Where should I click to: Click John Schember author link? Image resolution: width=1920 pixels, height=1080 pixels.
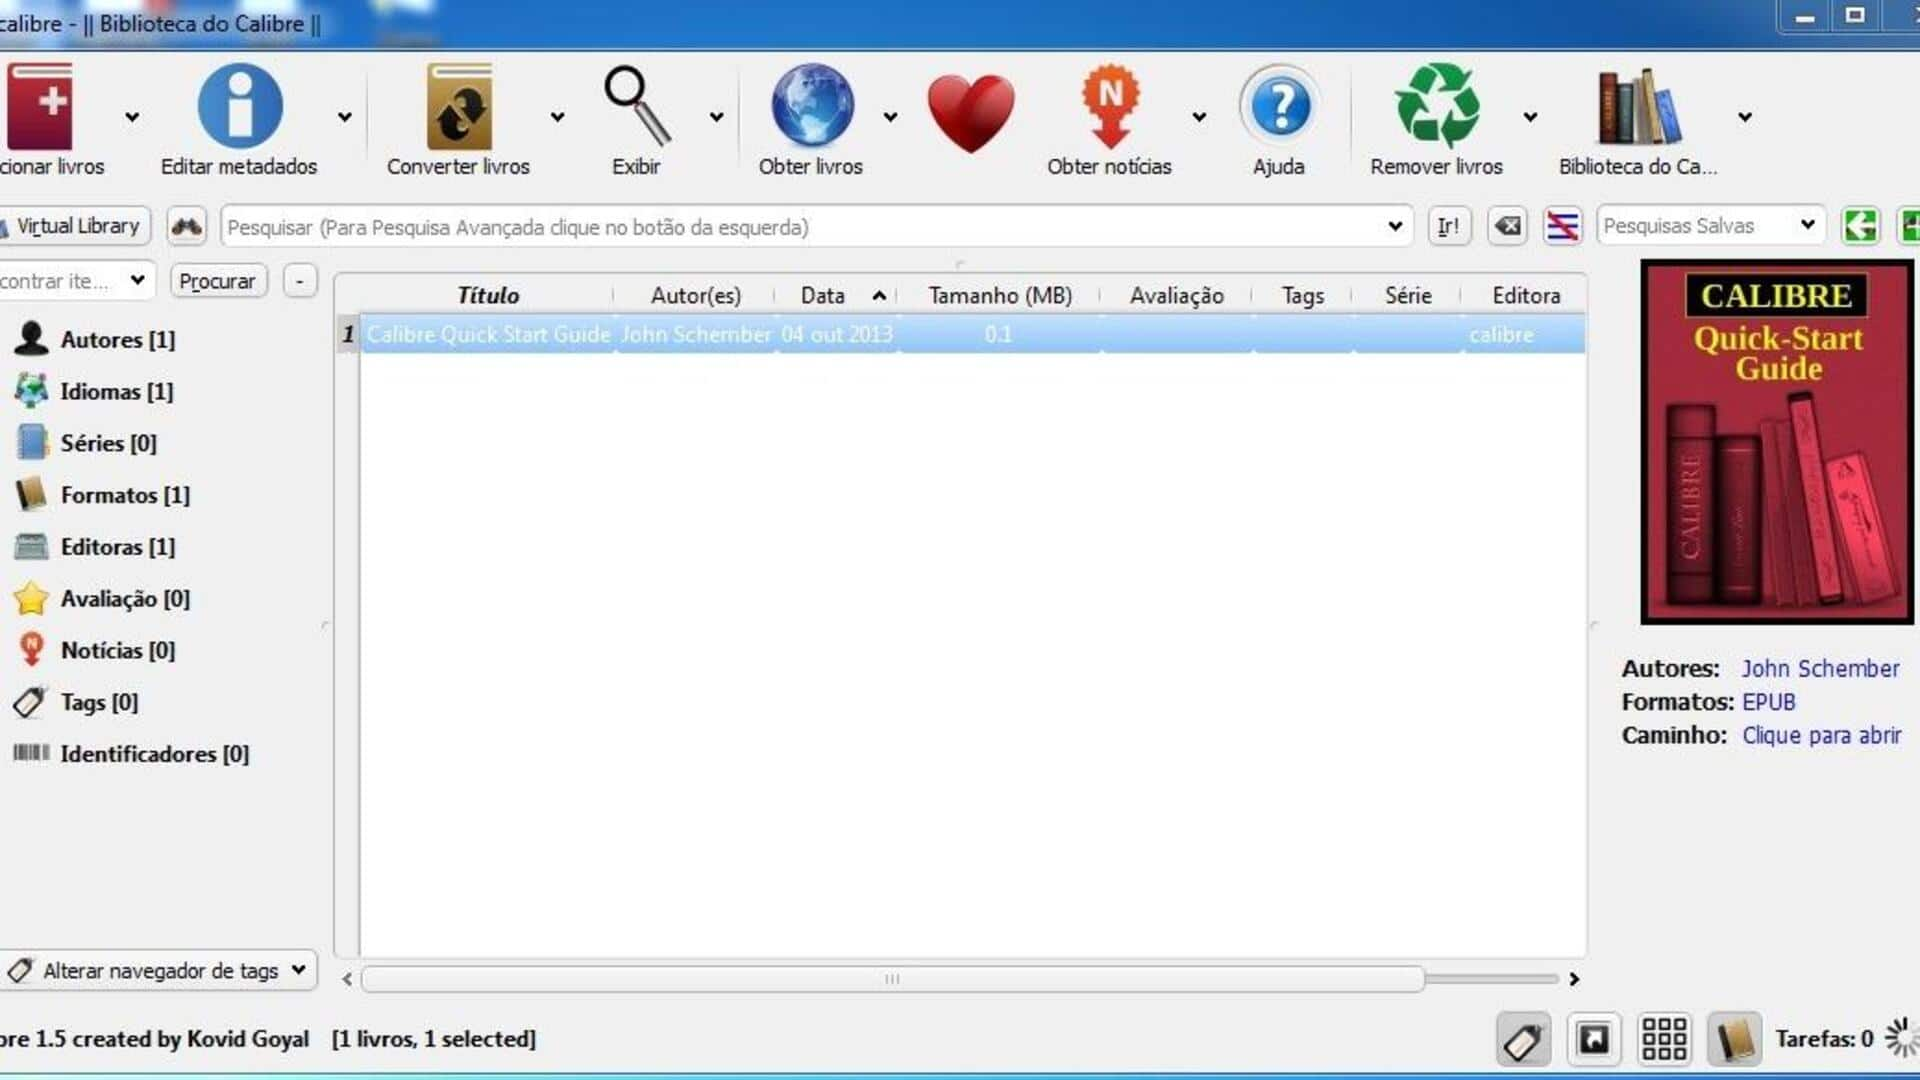(1820, 669)
